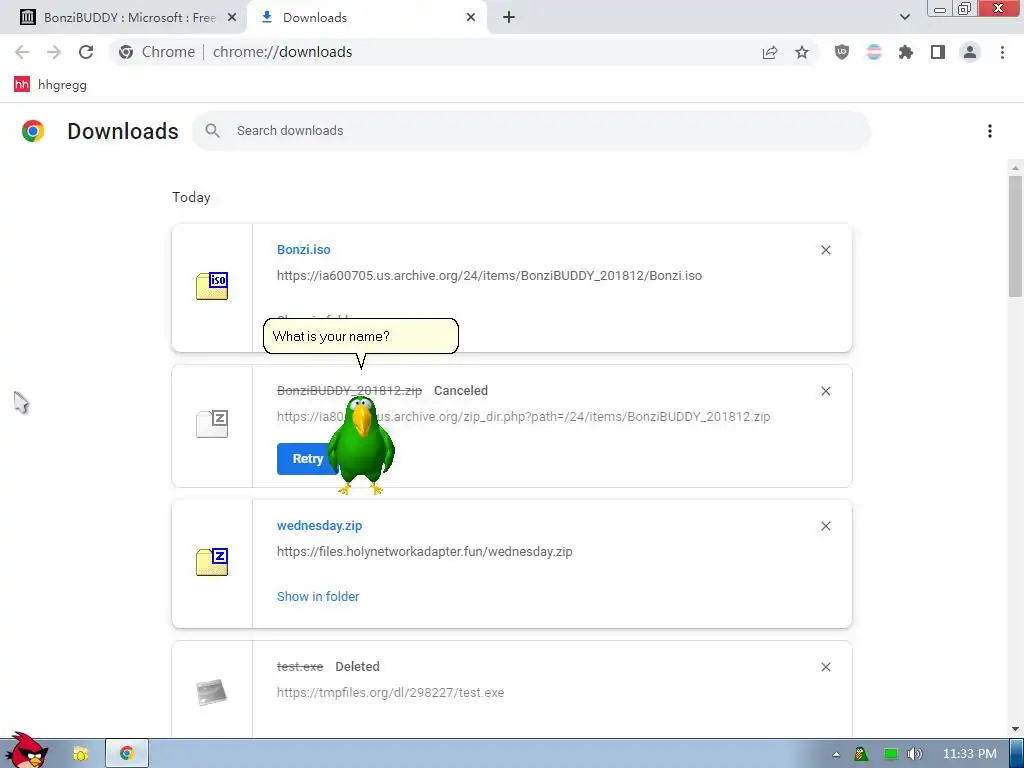Image resolution: width=1024 pixels, height=768 pixels.
Task: Open the green network tray icon
Action: 891,754
